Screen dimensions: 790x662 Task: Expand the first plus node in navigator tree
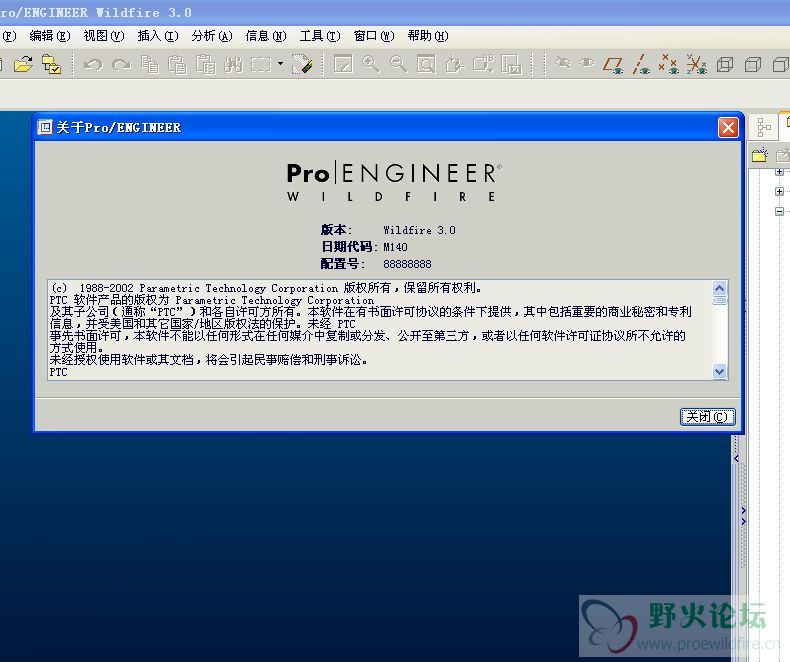pos(779,172)
